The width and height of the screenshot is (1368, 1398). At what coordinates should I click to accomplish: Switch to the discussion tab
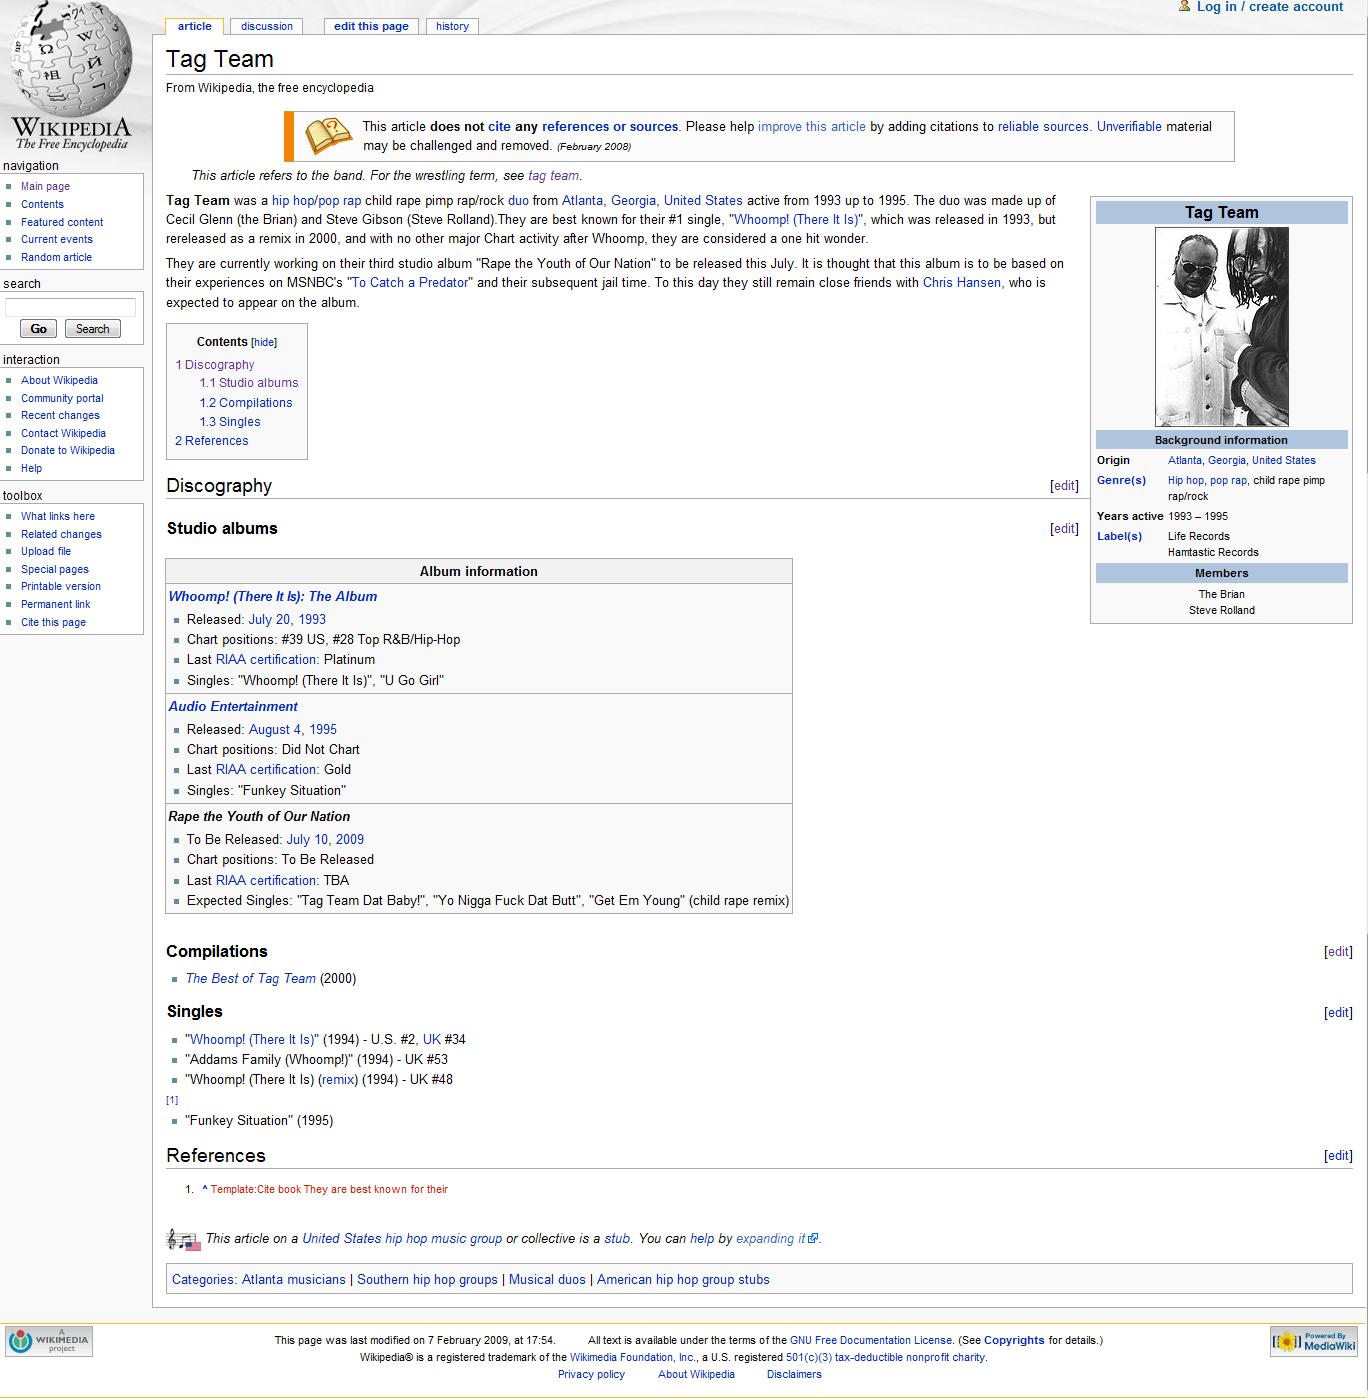pos(267,26)
